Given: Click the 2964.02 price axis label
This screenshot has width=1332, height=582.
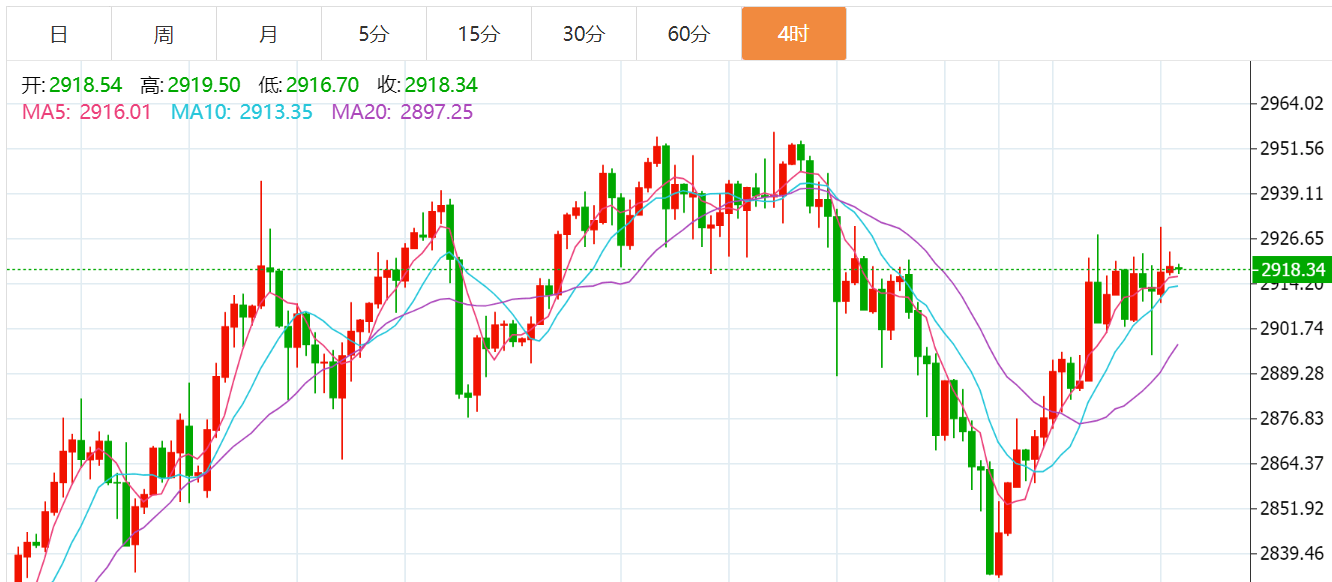Looking at the screenshot, I should point(1292,104).
